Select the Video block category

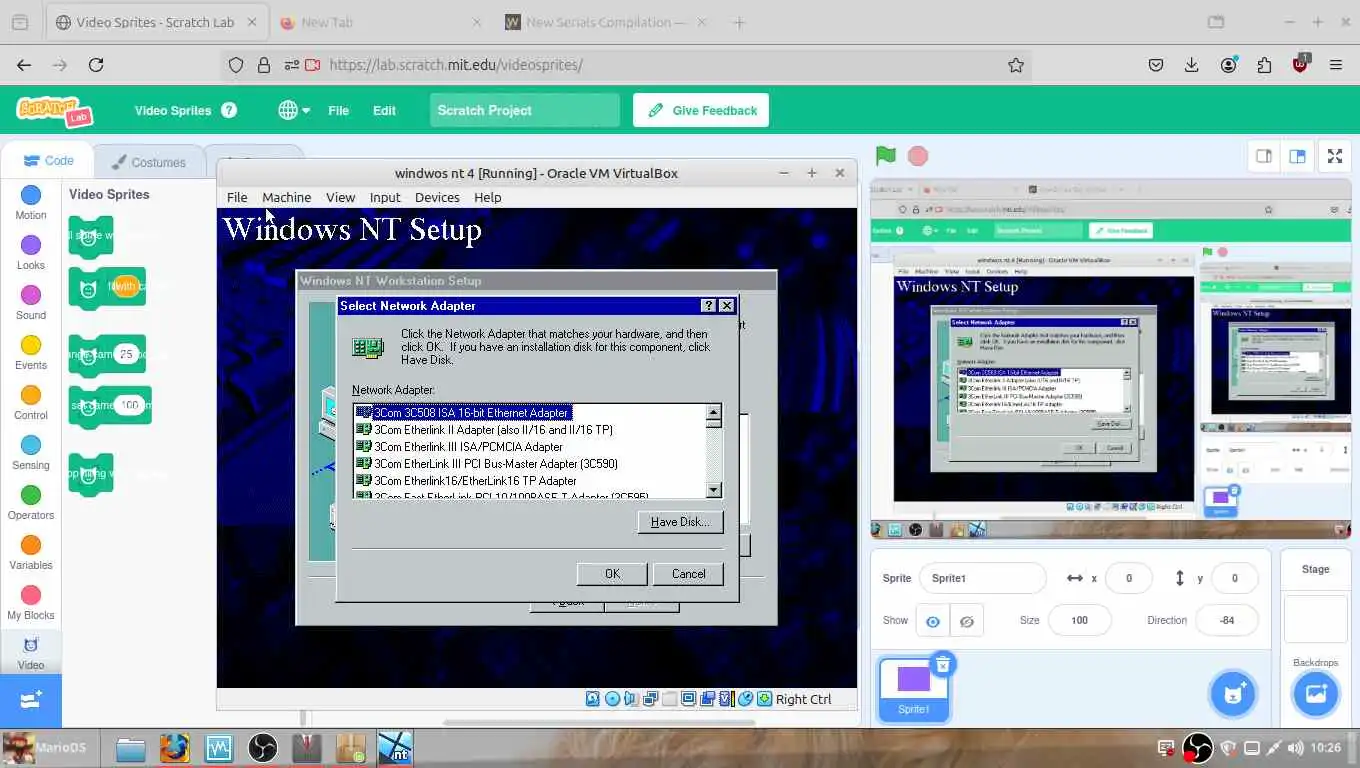coord(31,653)
